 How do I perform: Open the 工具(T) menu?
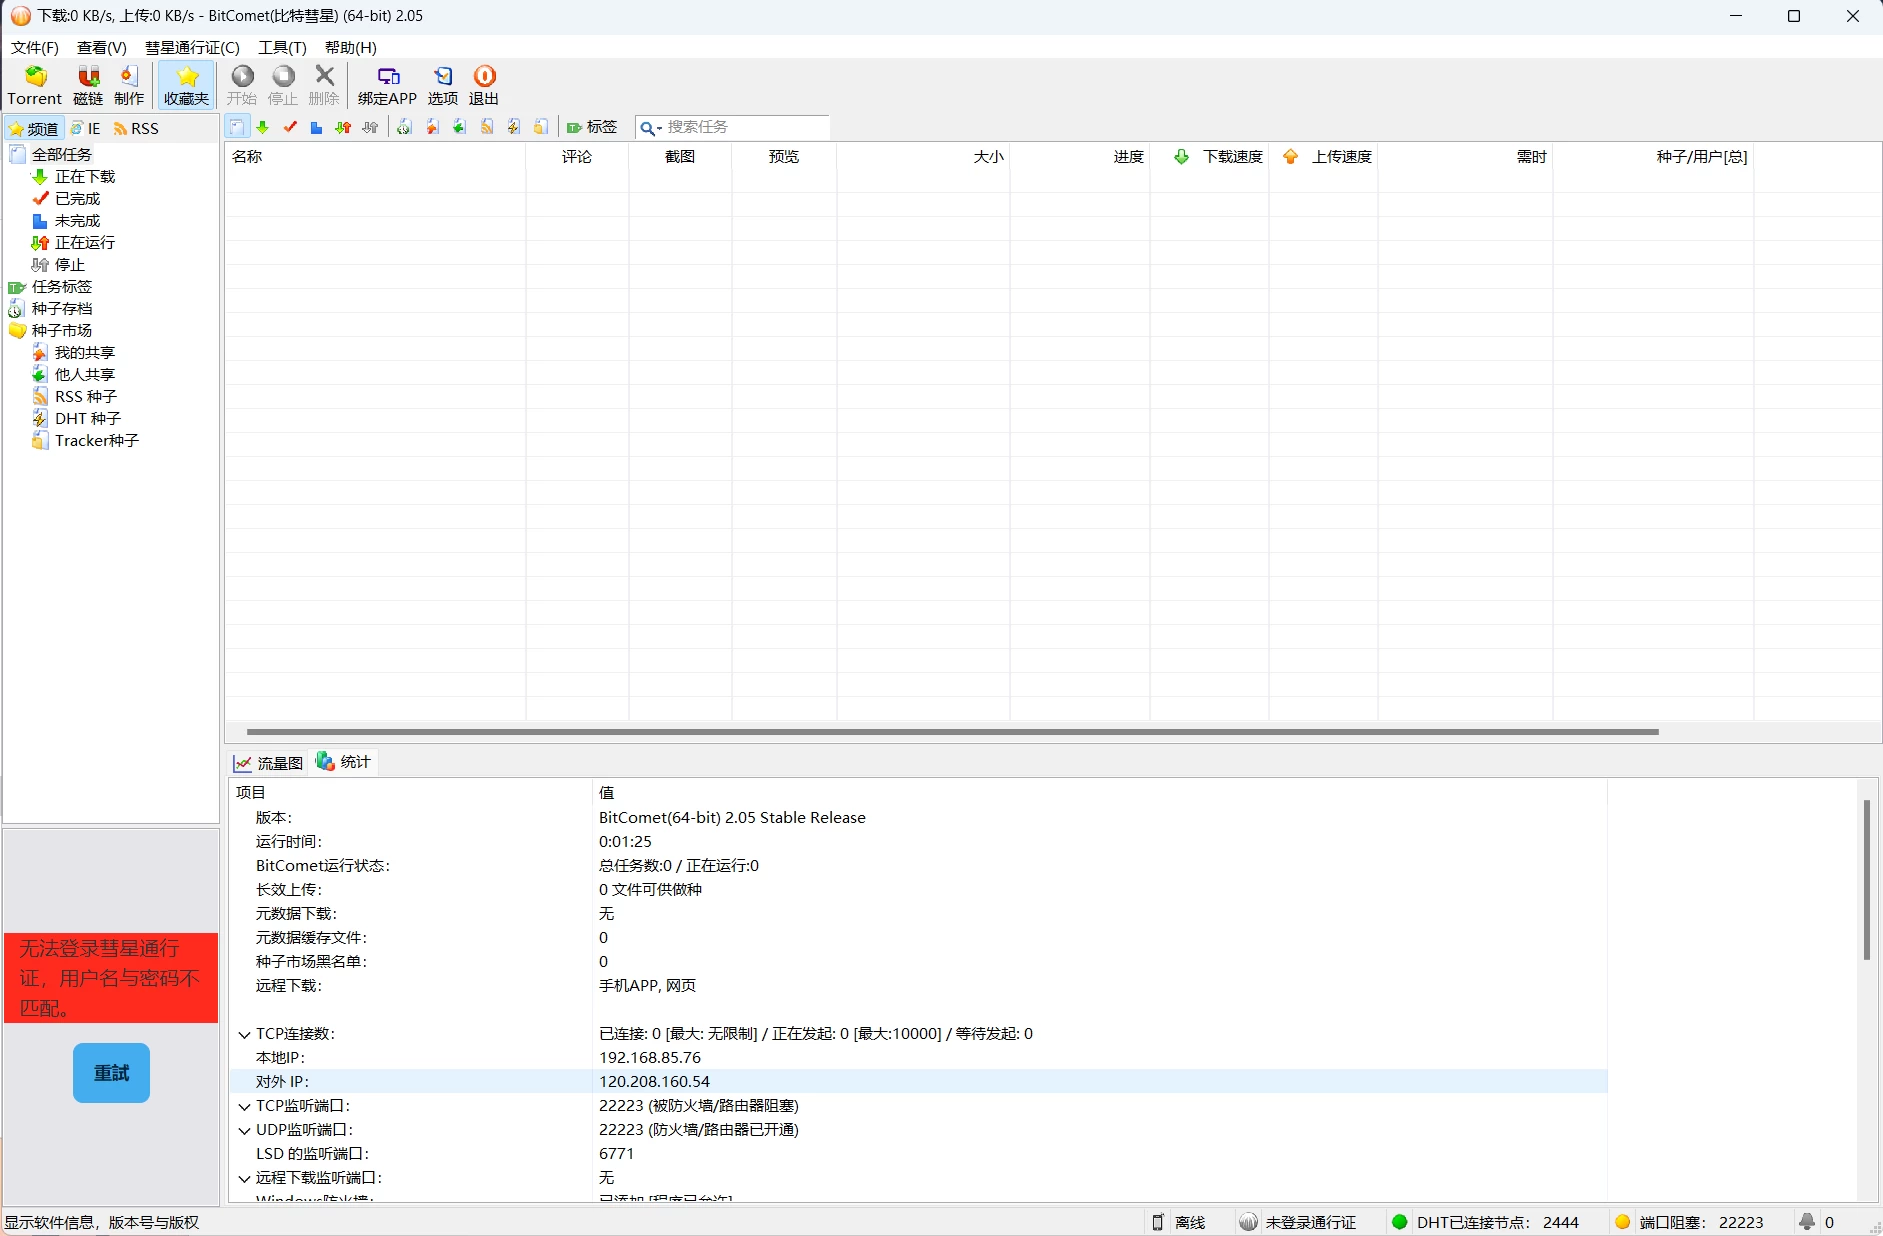pyautogui.click(x=282, y=47)
